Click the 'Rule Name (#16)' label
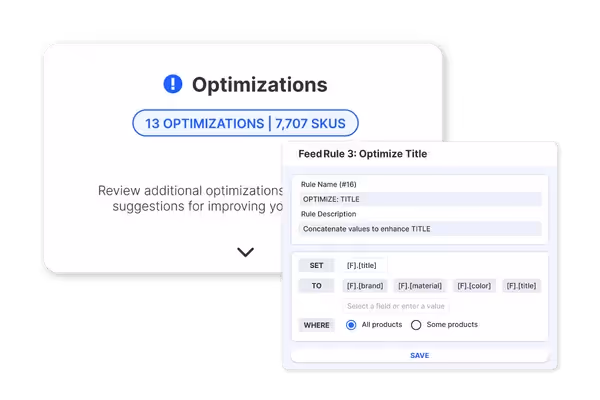 (328, 184)
